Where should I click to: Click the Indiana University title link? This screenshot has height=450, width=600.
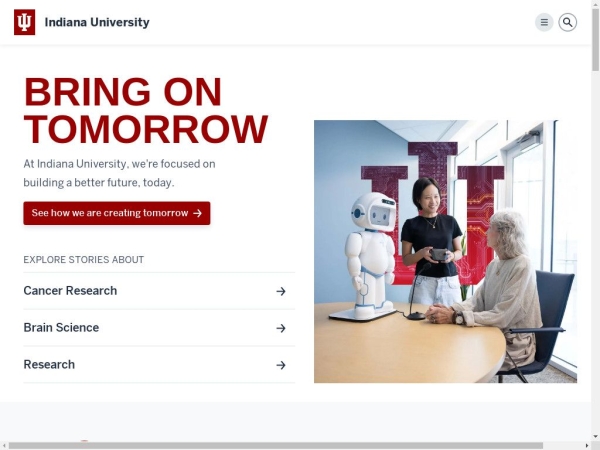[x=97, y=22]
